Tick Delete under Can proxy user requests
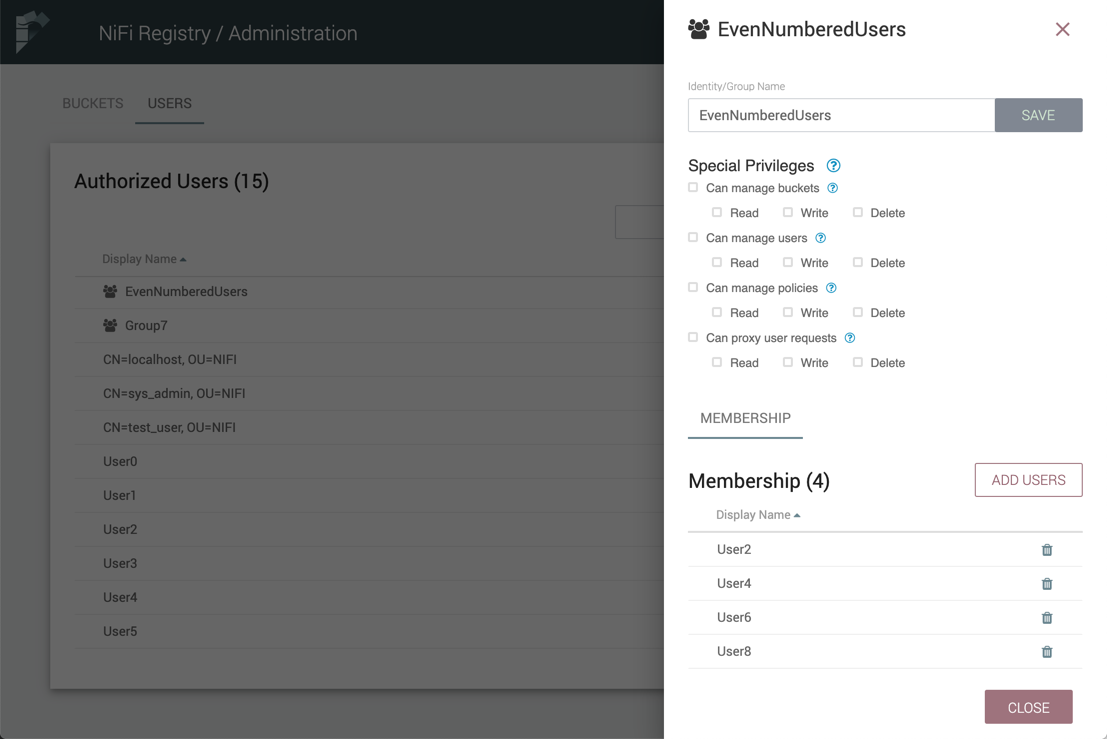Screen dimensions: 1107x739 pyautogui.click(x=858, y=363)
